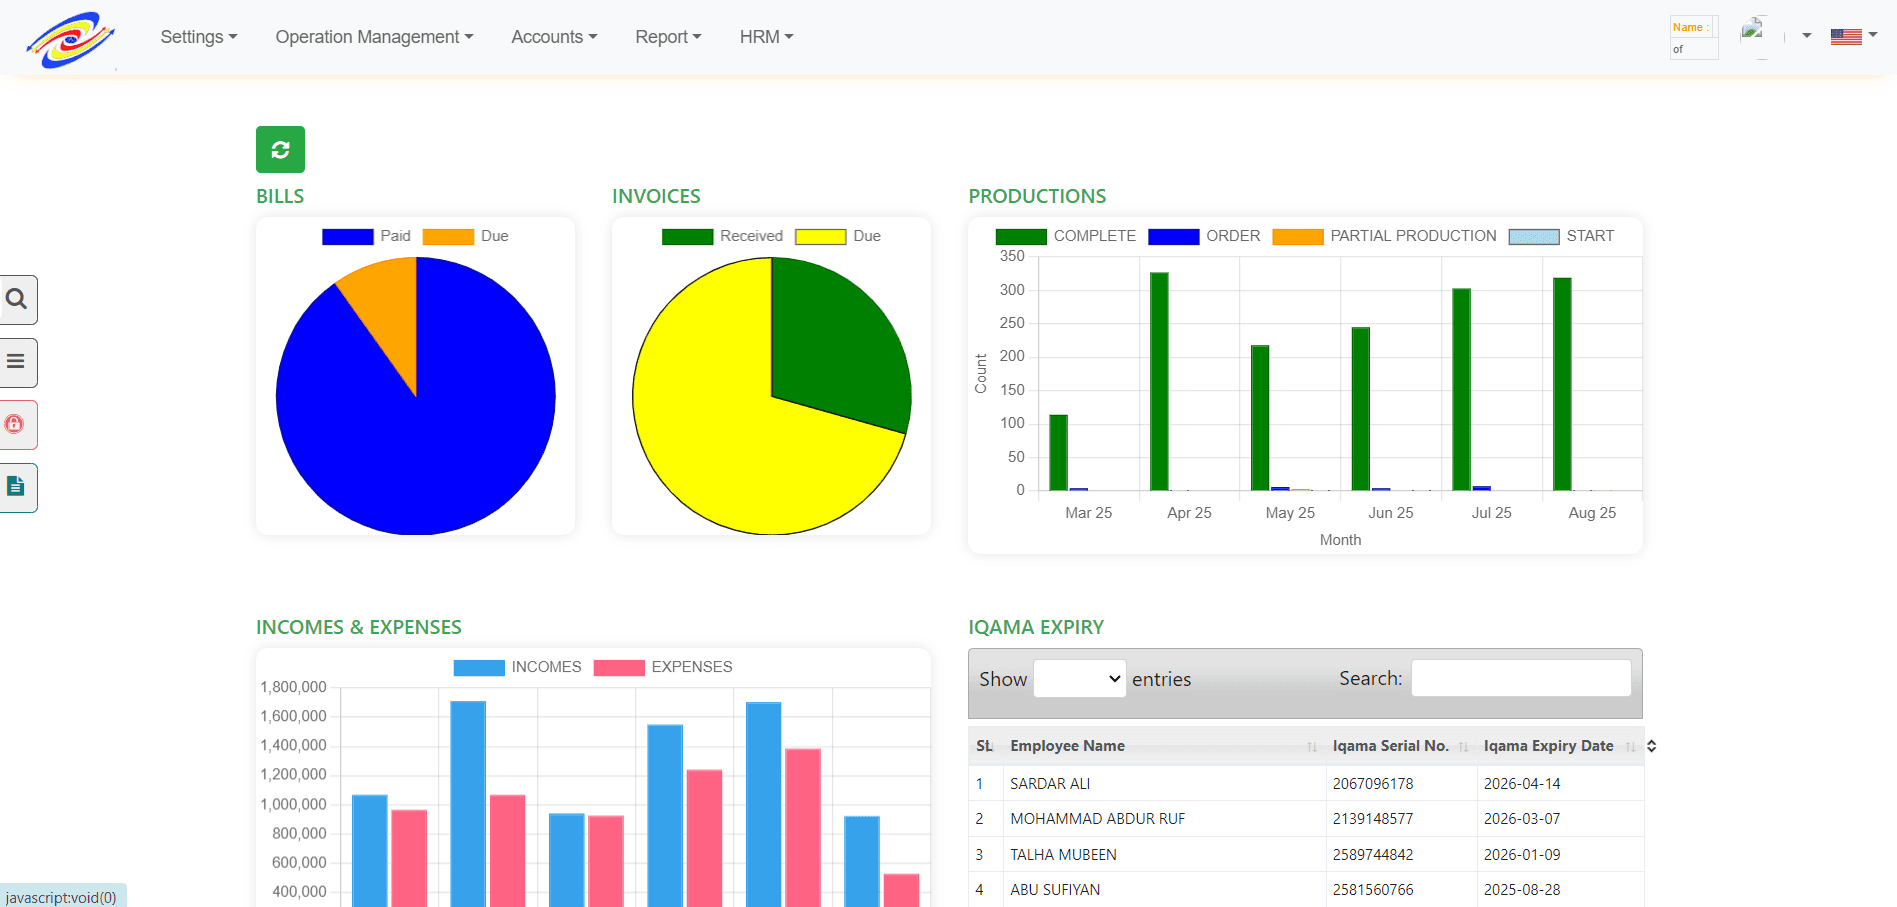
Task: Click the red lock sidebar icon
Action: (x=16, y=425)
